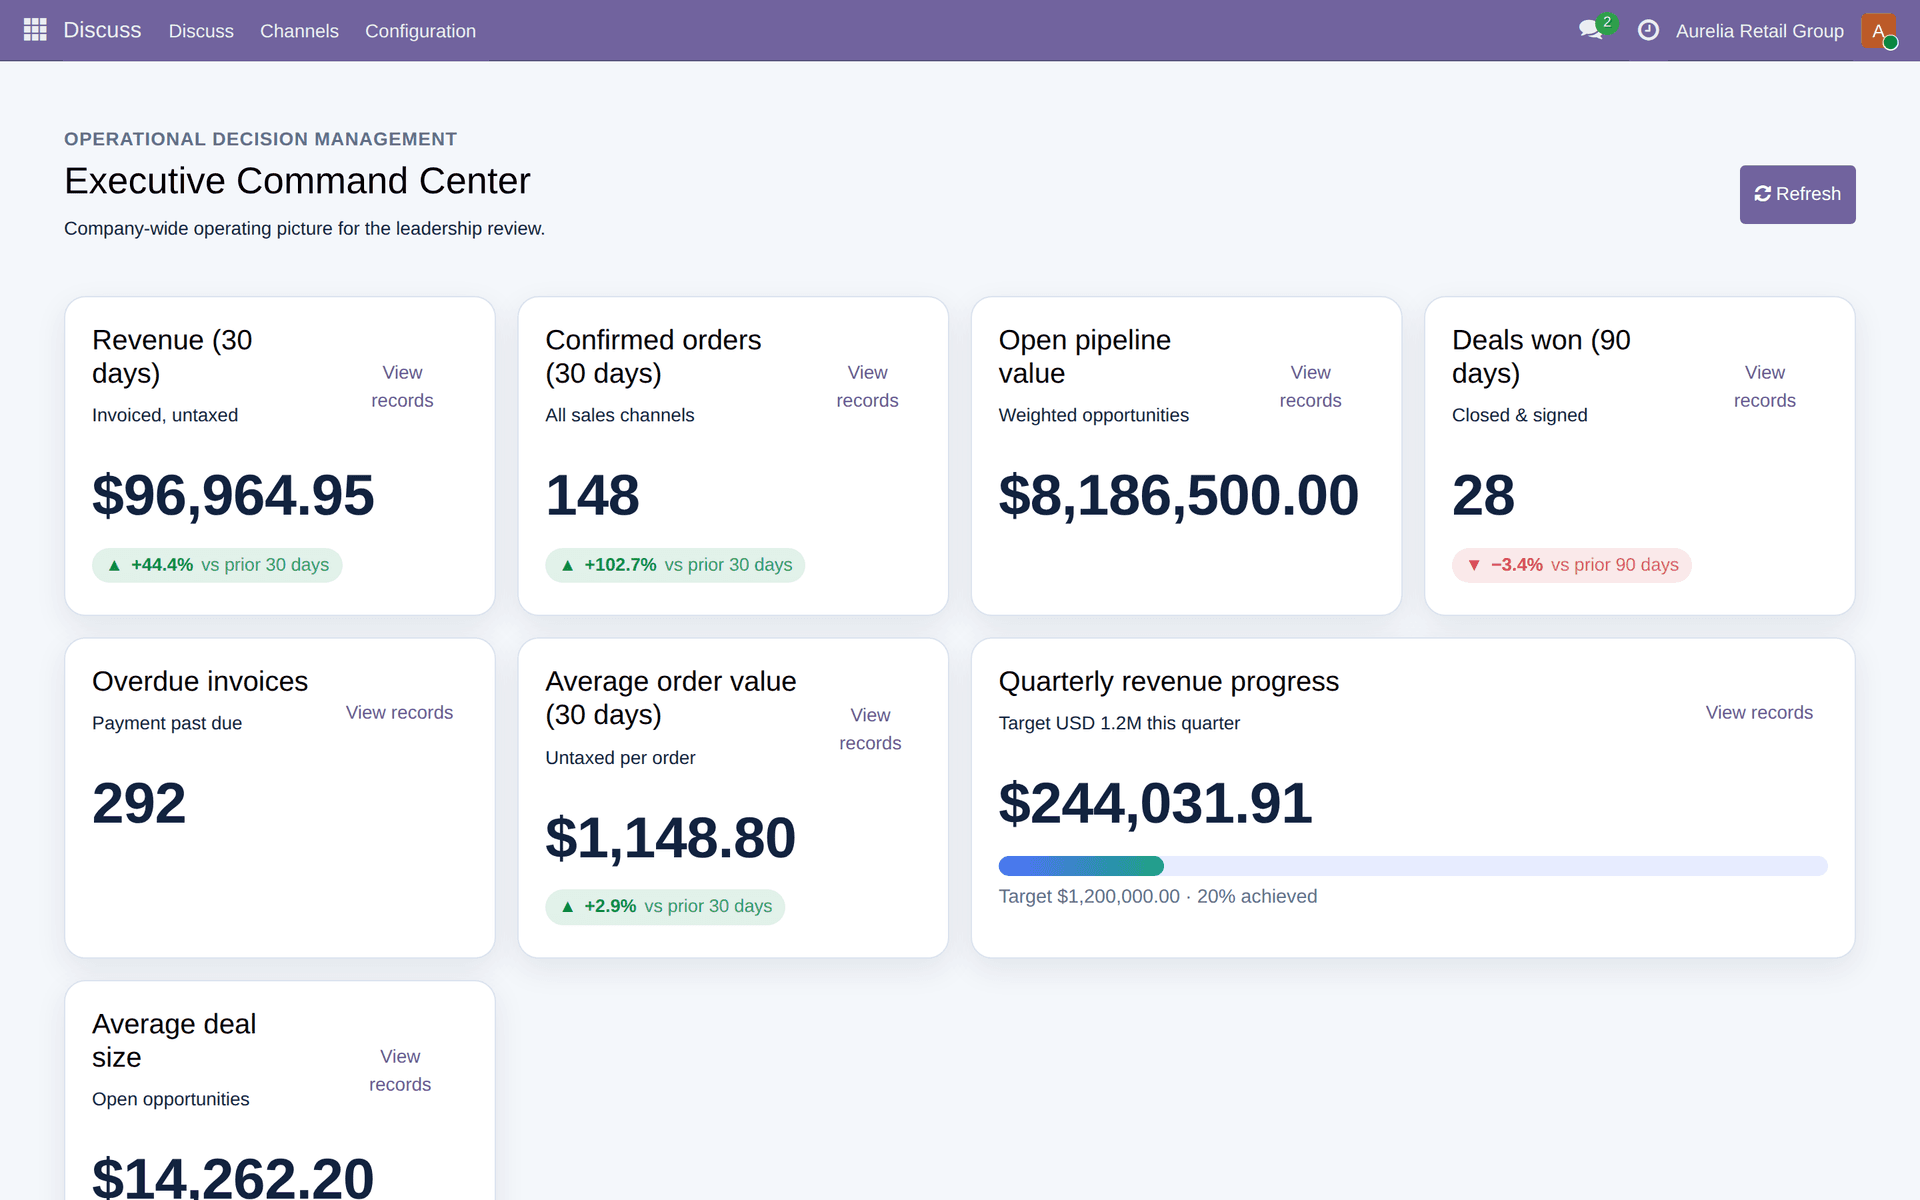Click the $96,964.95 revenue value
The image size is (1920, 1200).
tap(233, 495)
